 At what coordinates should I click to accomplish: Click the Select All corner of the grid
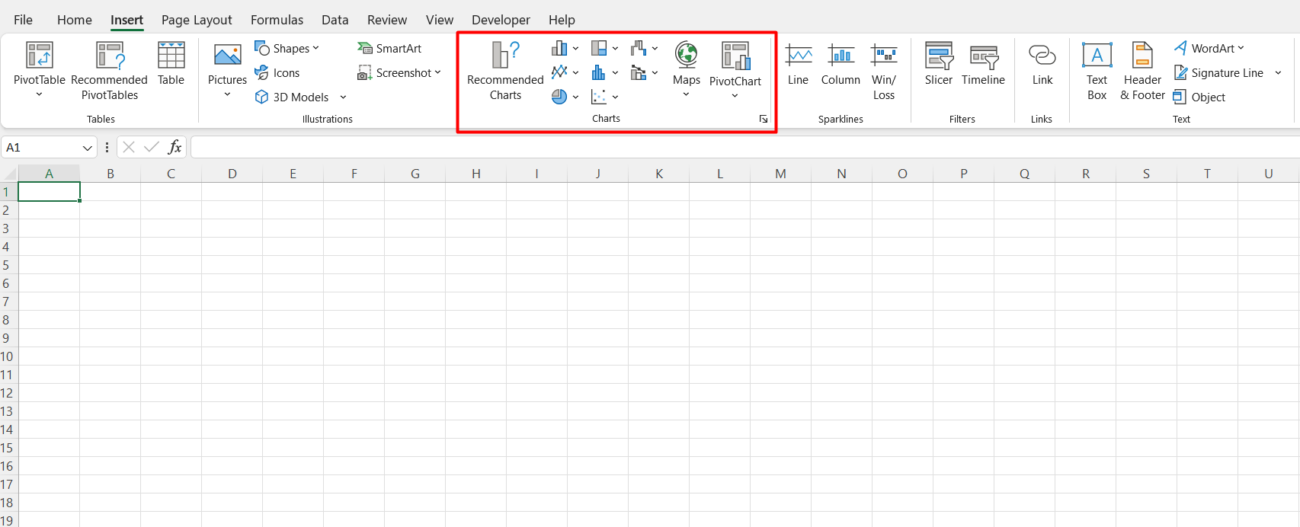click(x=9, y=174)
